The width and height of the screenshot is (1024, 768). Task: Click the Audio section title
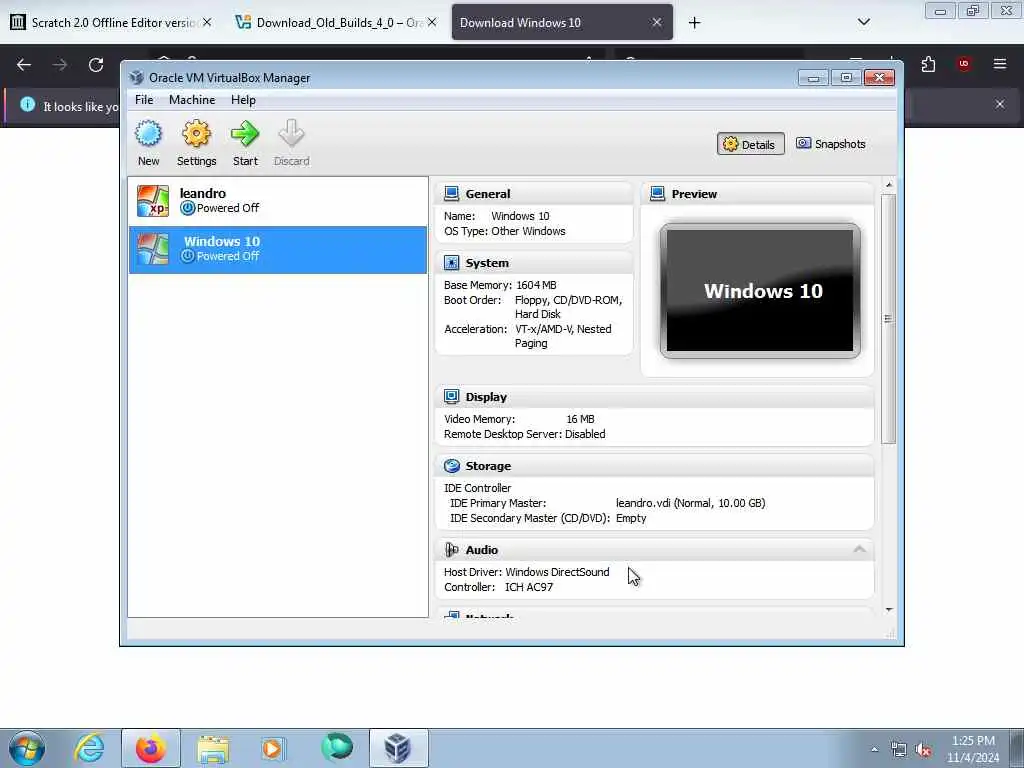click(x=481, y=551)
